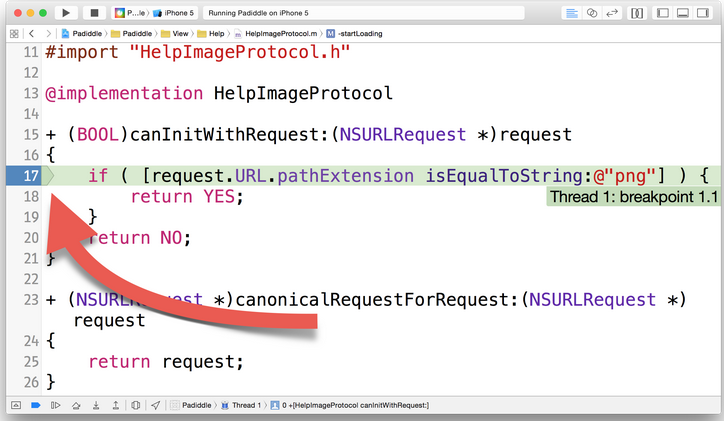Toggle the Debug area panel

[682, 13]
